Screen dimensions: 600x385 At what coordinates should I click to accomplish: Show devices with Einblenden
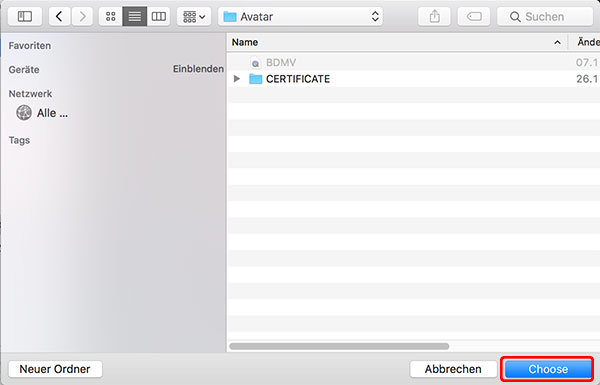[x=198, y=69]
